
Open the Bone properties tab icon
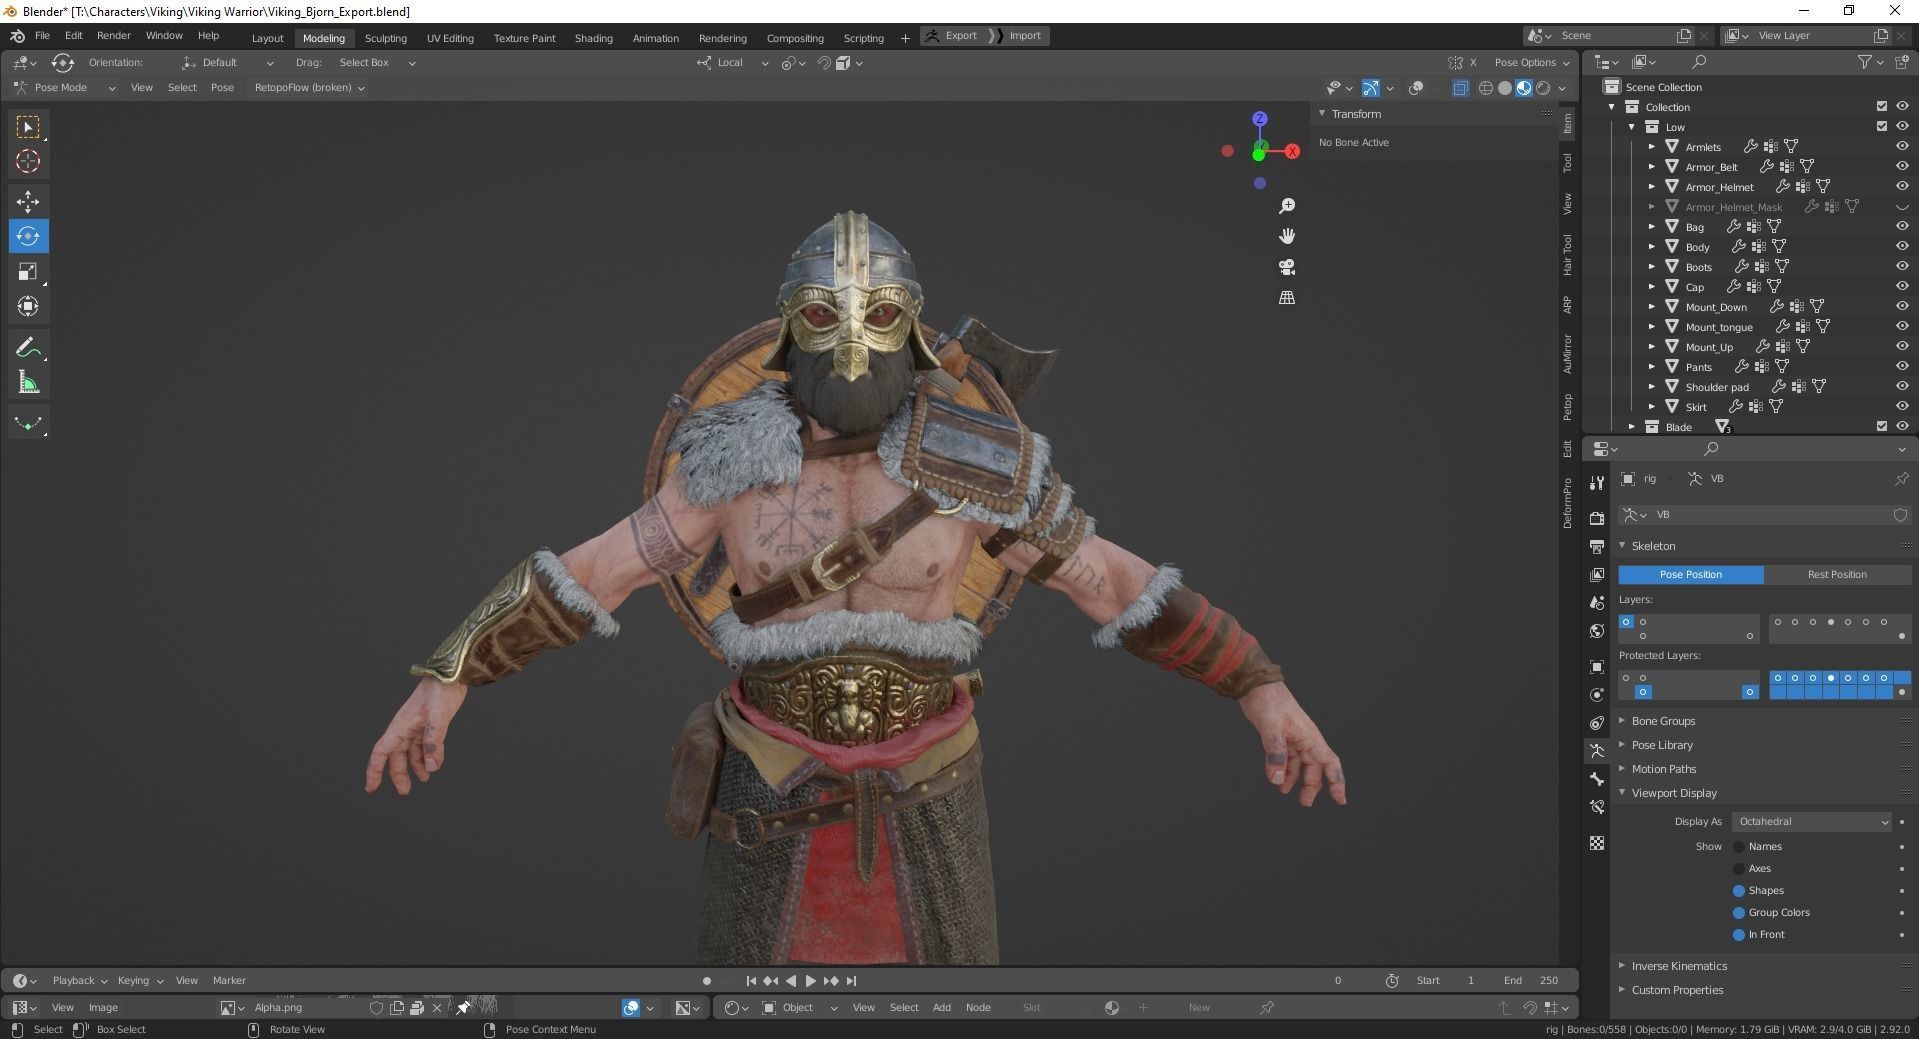[1597, 779]
